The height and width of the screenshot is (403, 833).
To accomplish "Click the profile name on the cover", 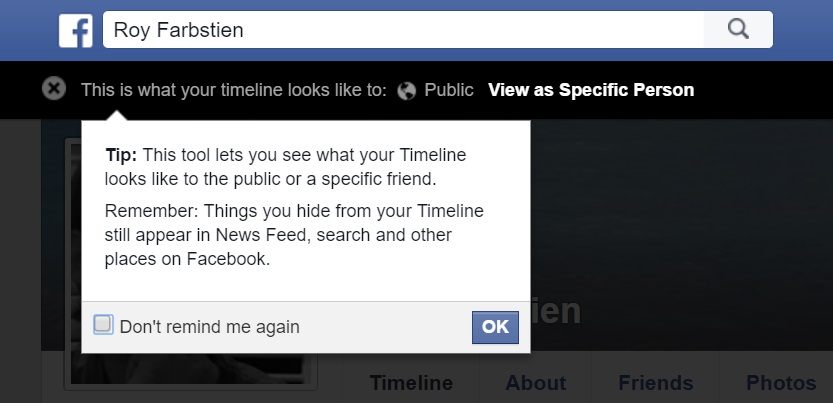I will (556, 312).
